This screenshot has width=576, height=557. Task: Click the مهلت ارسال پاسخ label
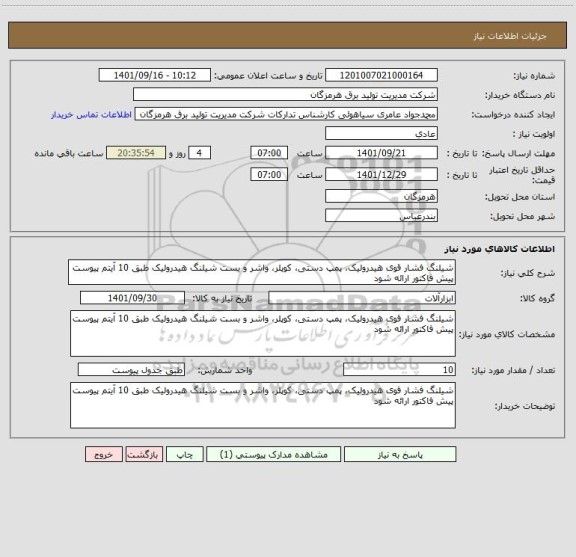tap(518, 154)
